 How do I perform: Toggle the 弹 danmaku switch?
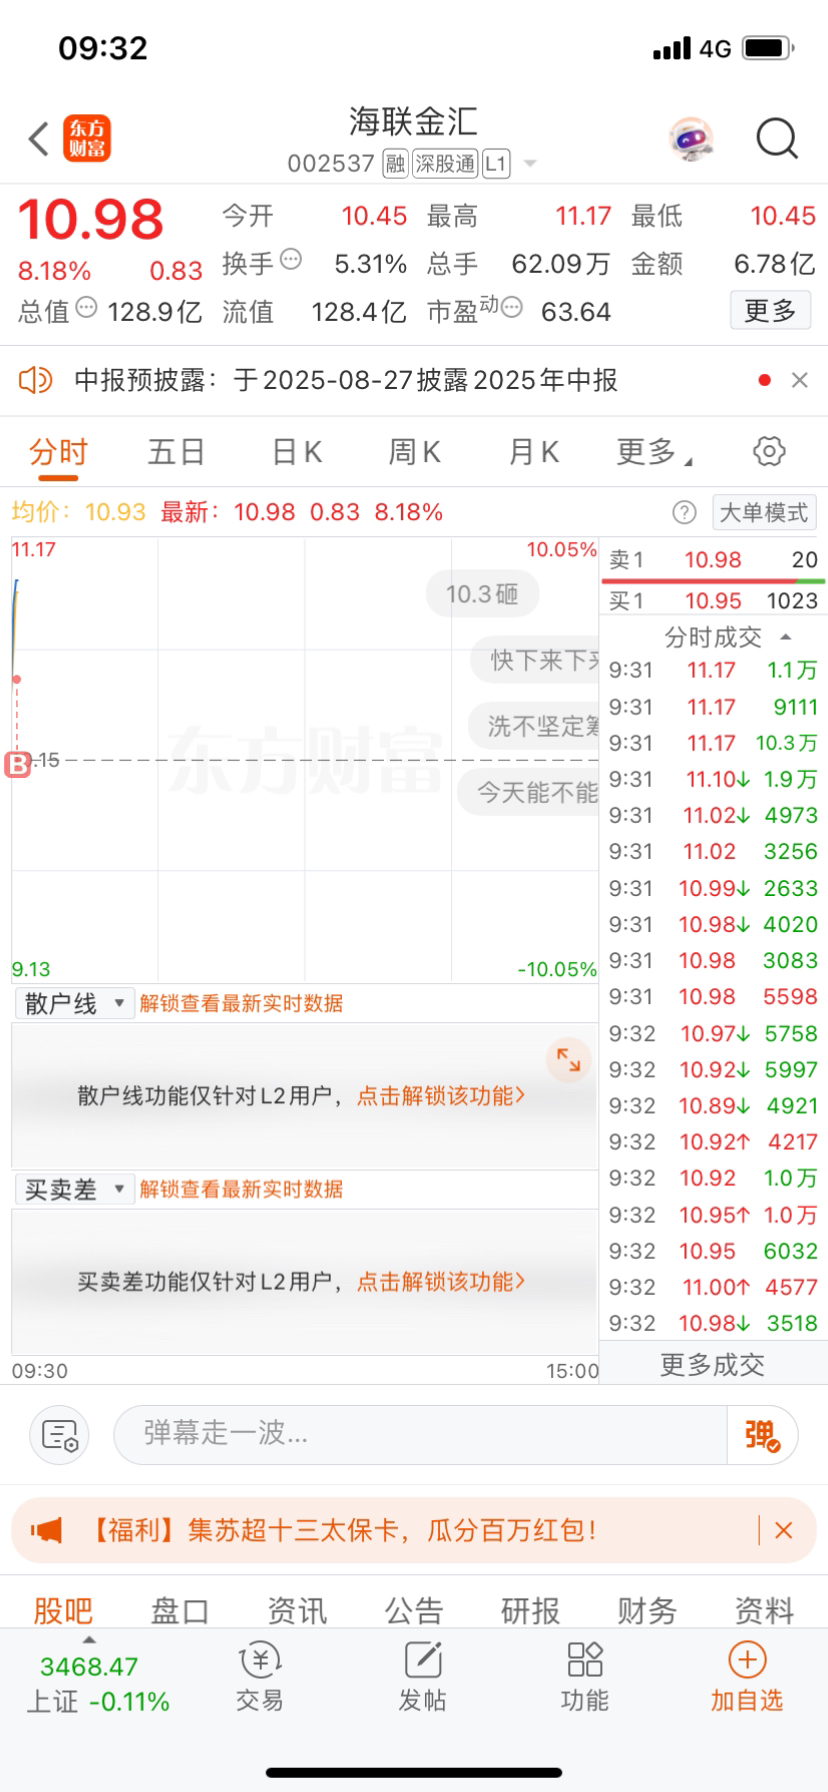(x=762, y=1435)
